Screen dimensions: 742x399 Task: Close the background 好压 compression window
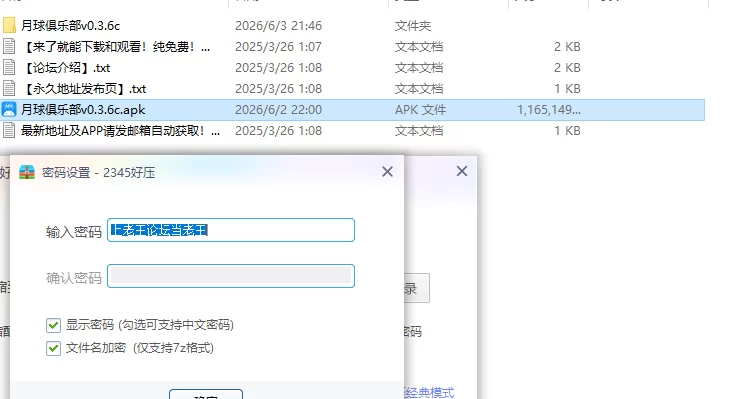(462, 171)
